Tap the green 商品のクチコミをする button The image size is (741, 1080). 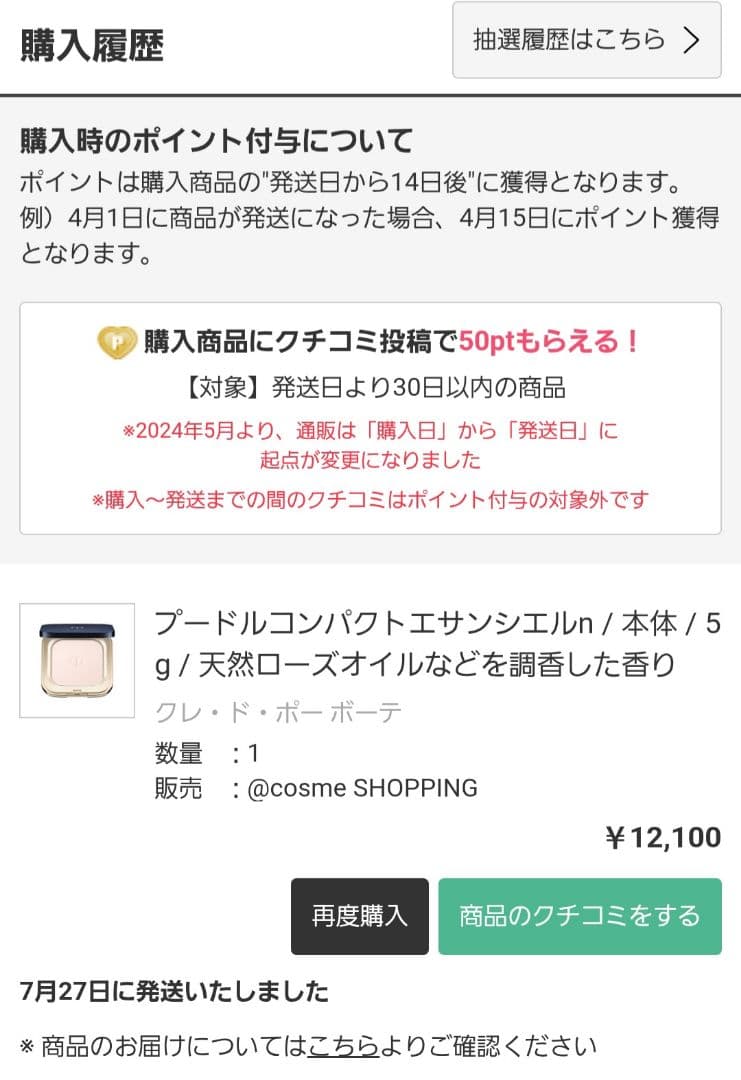[x=579, y=916]
